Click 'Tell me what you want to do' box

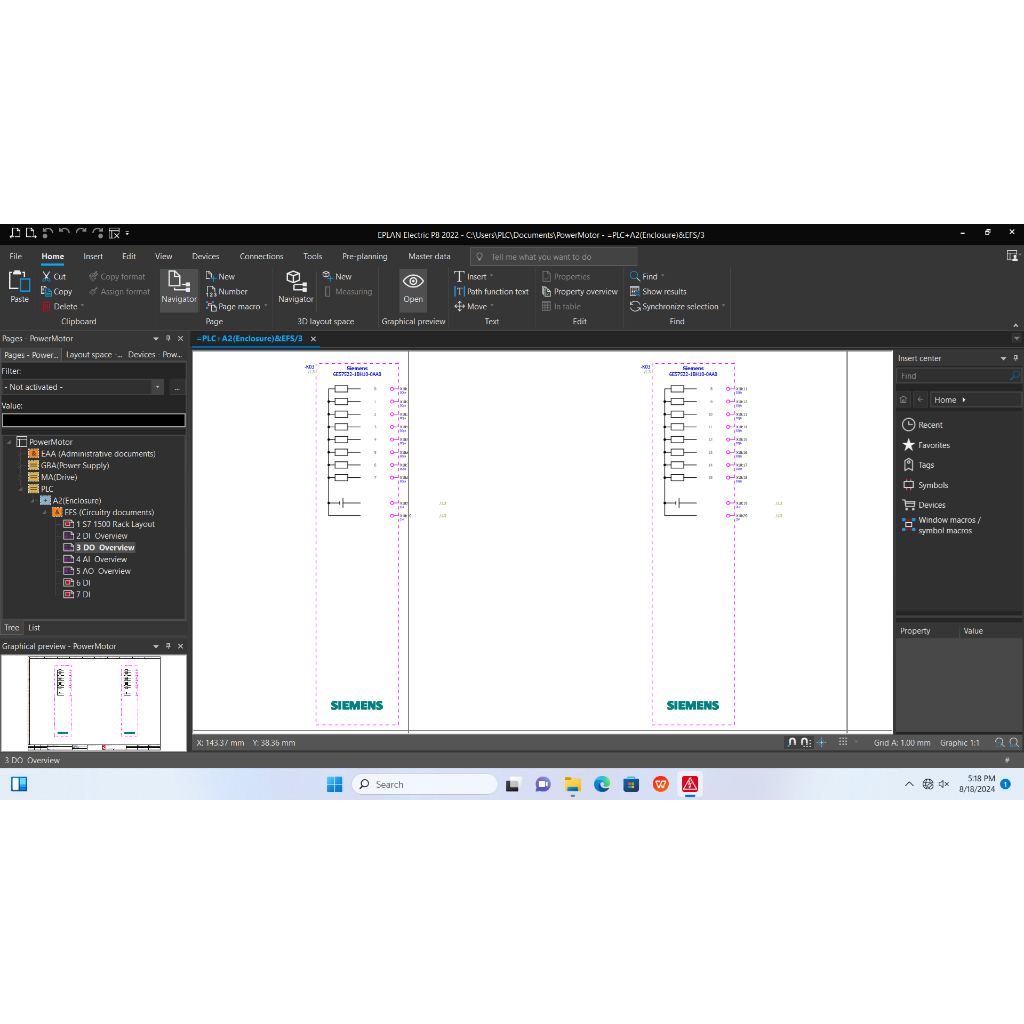point(553,257)
